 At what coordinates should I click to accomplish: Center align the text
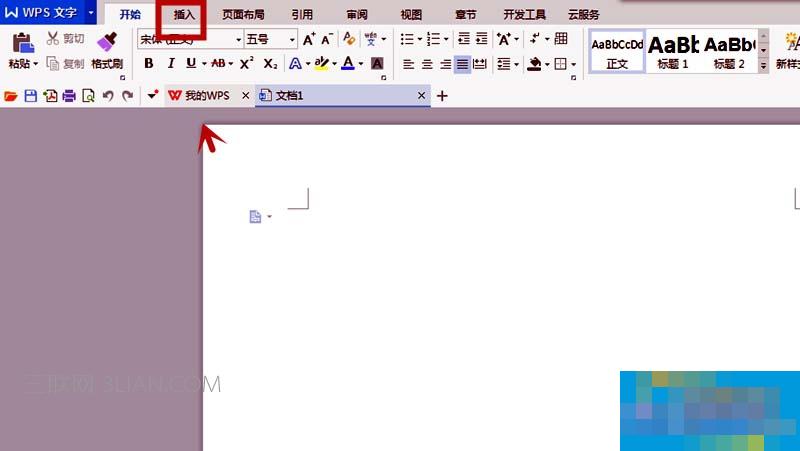(427, 64)
